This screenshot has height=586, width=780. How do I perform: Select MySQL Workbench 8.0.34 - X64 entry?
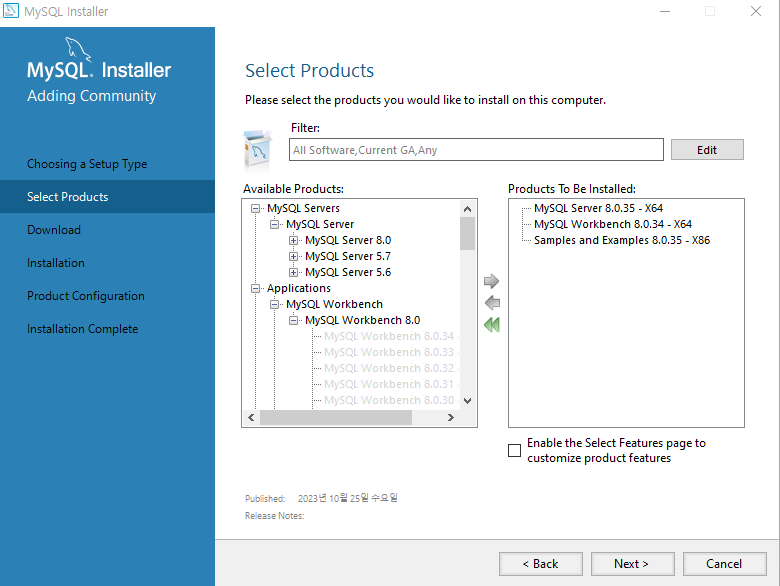(613, 224)
